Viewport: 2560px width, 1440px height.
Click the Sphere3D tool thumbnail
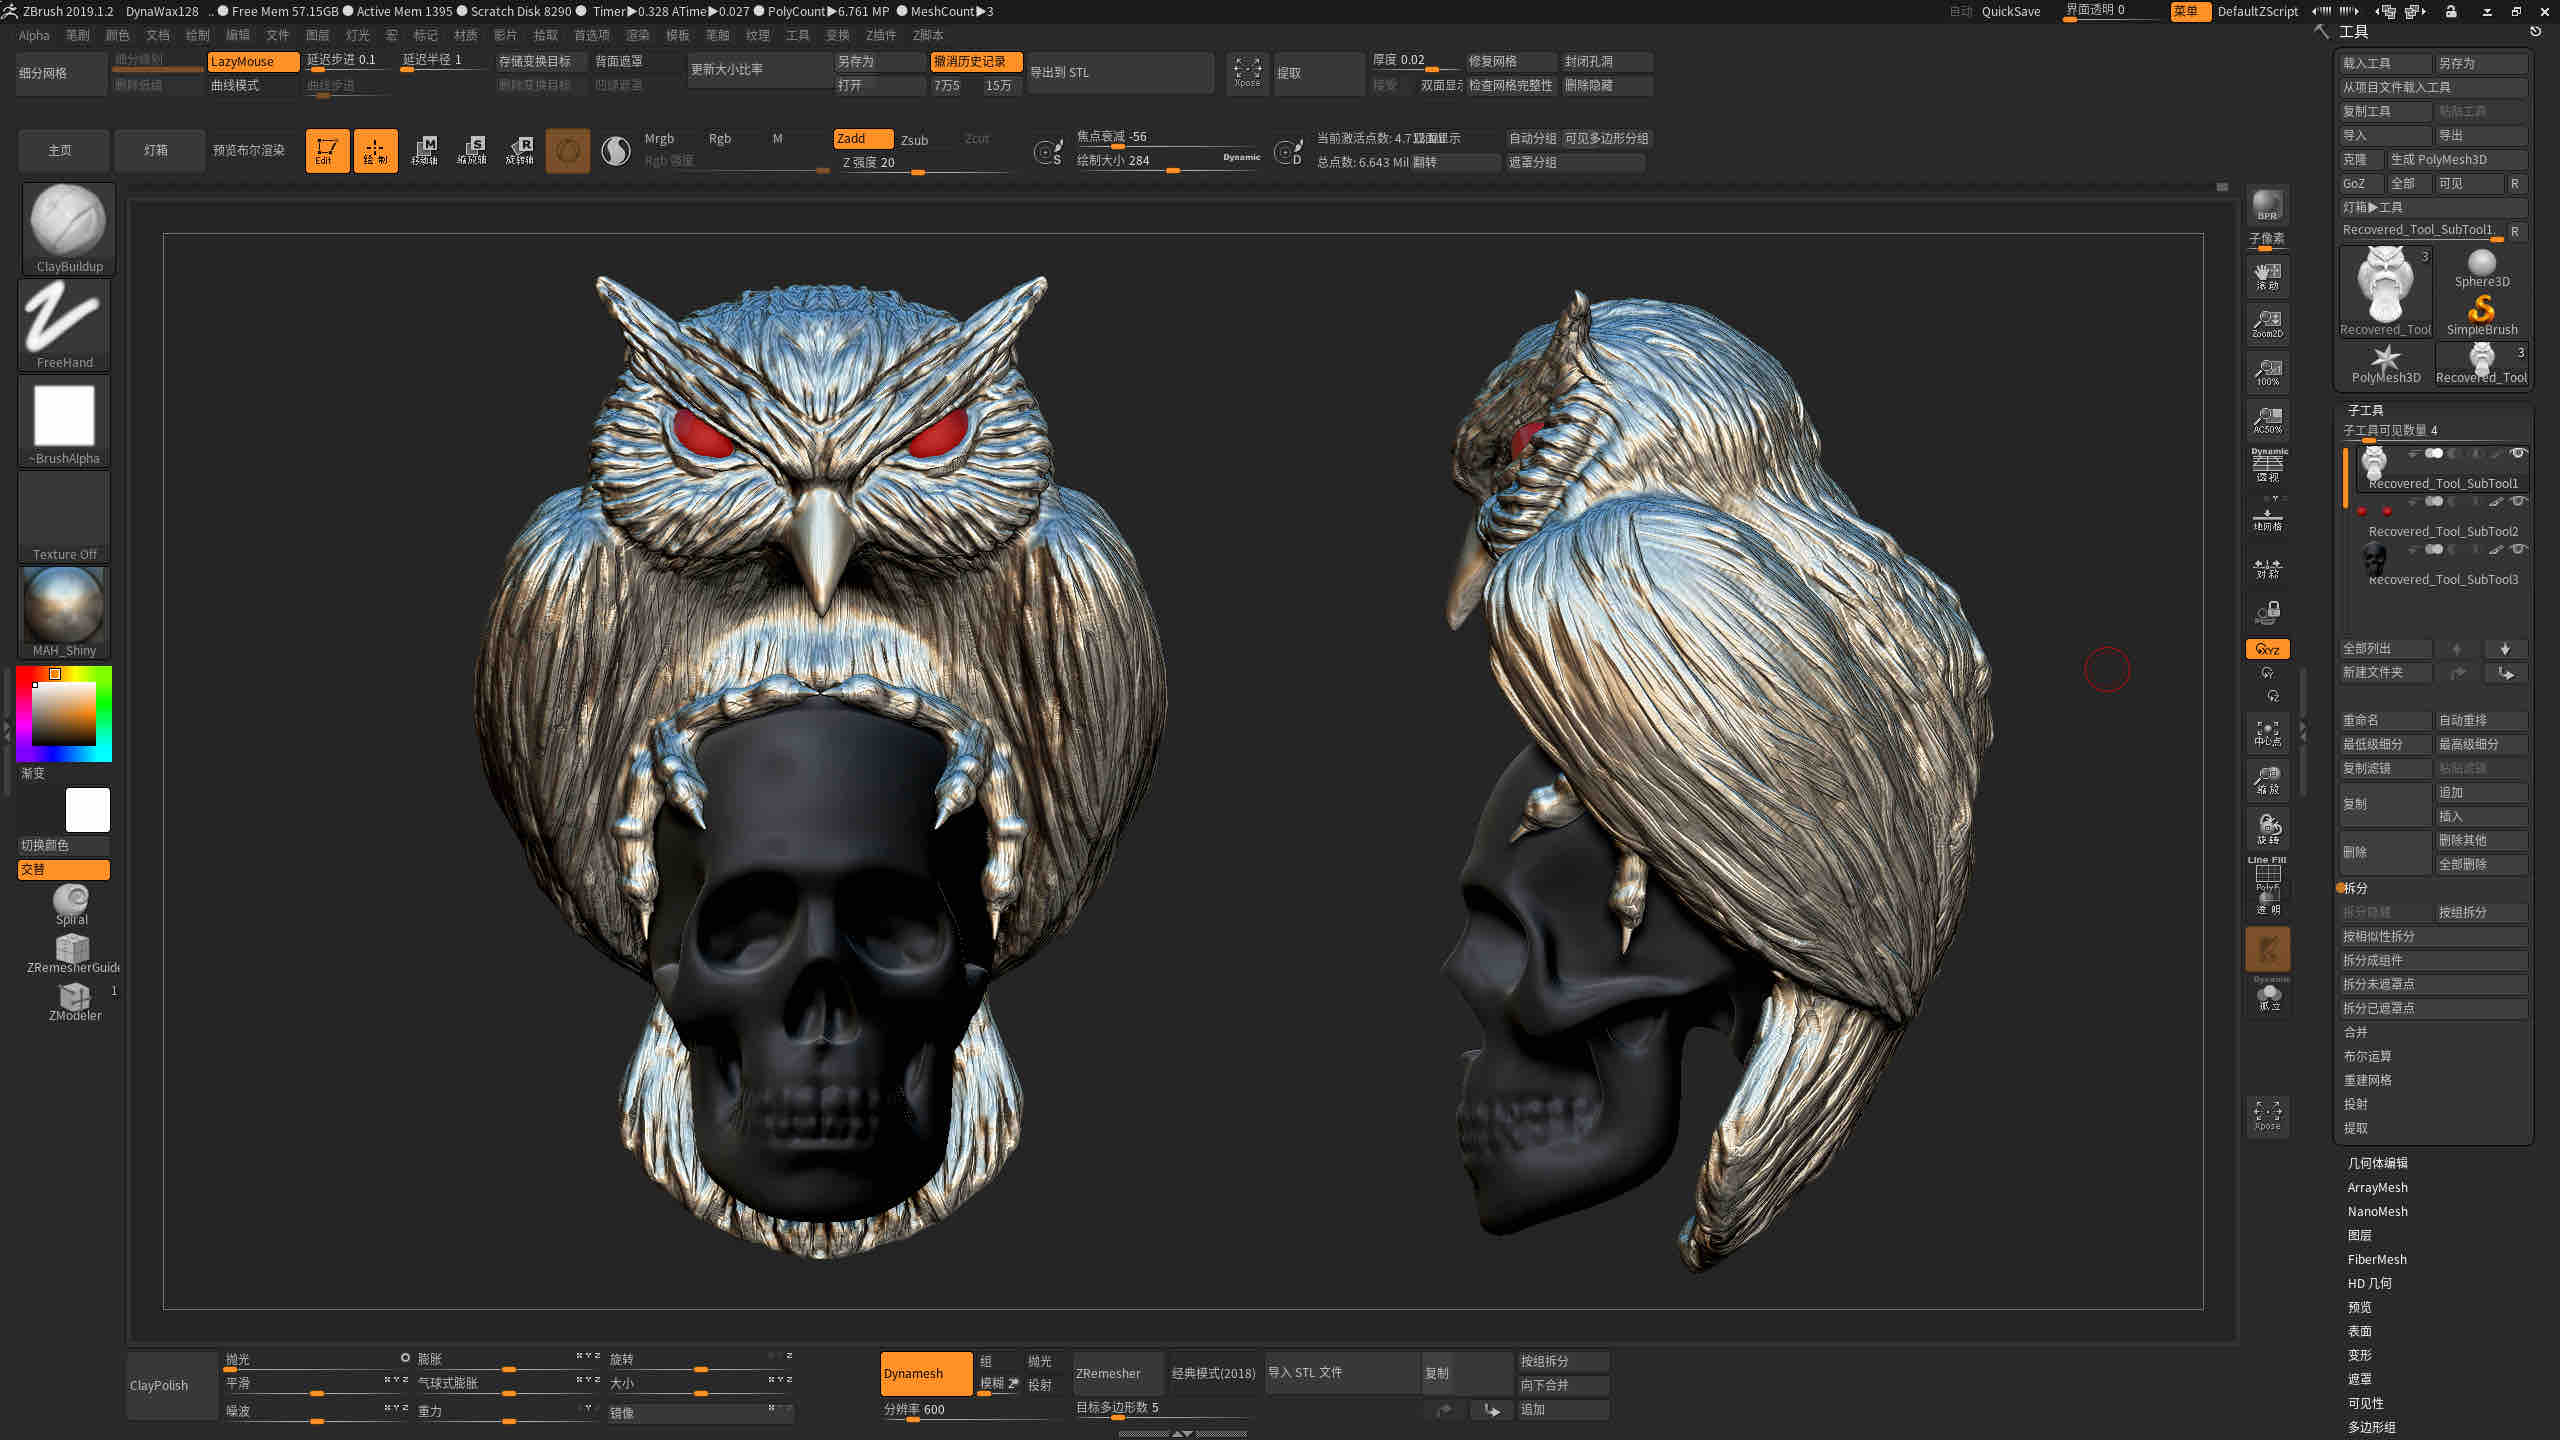[x=2483, y=260]
